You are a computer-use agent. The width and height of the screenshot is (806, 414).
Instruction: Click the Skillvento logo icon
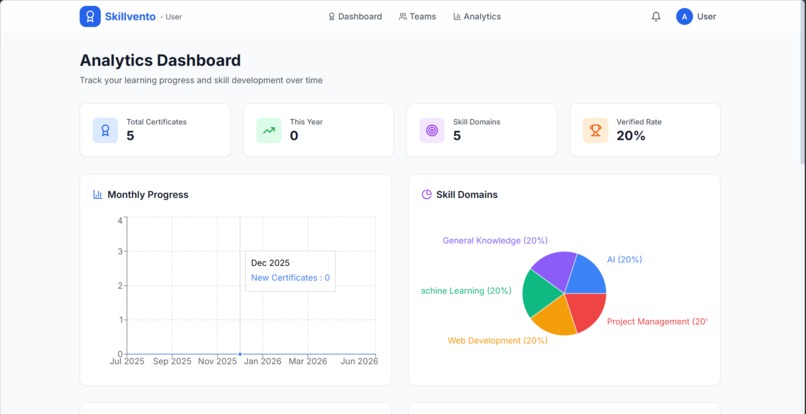pyautogui.click(x=90, y=16)
